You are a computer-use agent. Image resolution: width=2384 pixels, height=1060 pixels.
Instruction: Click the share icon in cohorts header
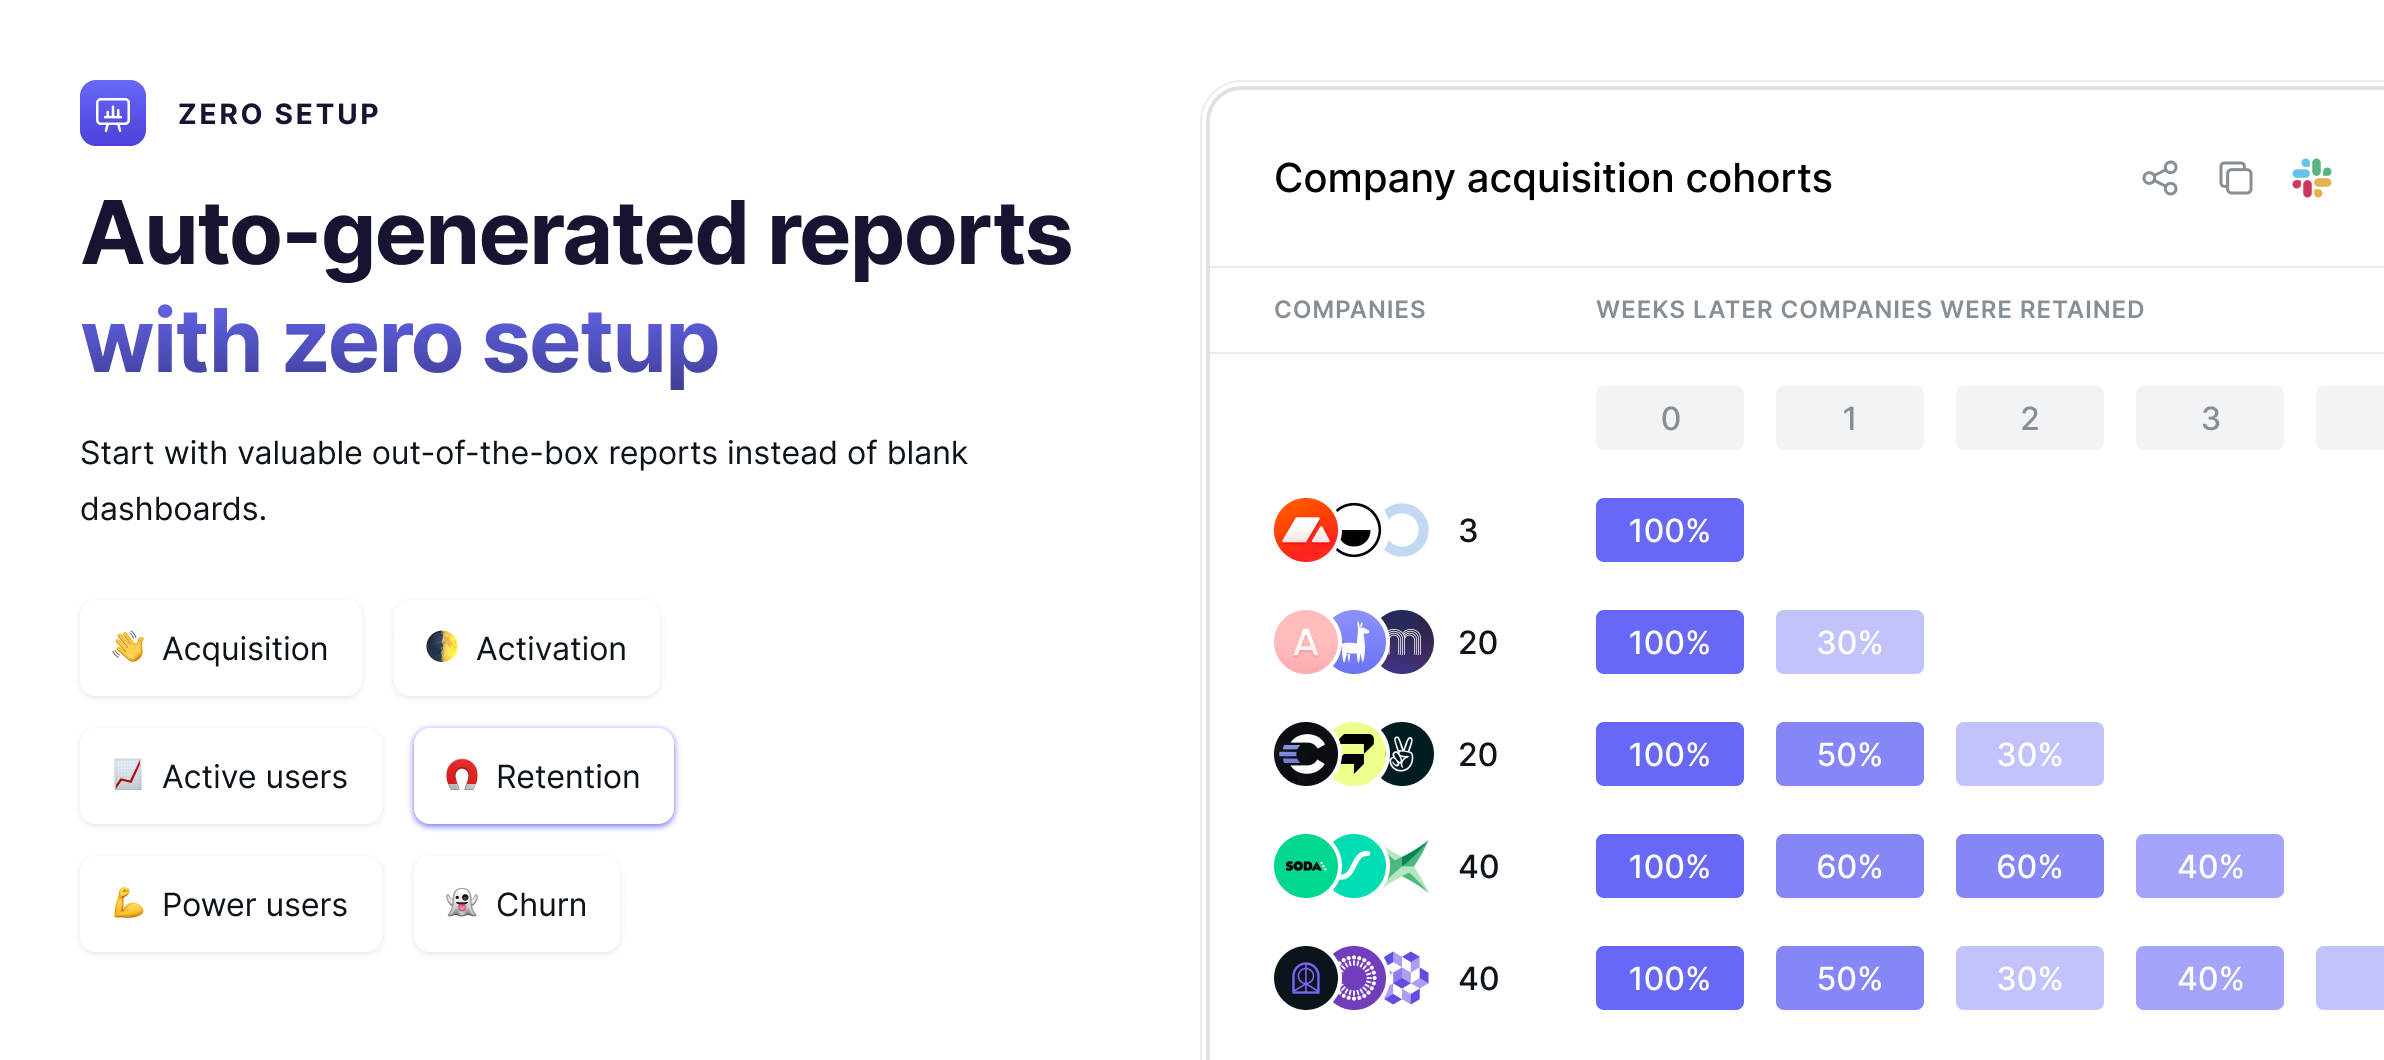tap(2160, 178)
